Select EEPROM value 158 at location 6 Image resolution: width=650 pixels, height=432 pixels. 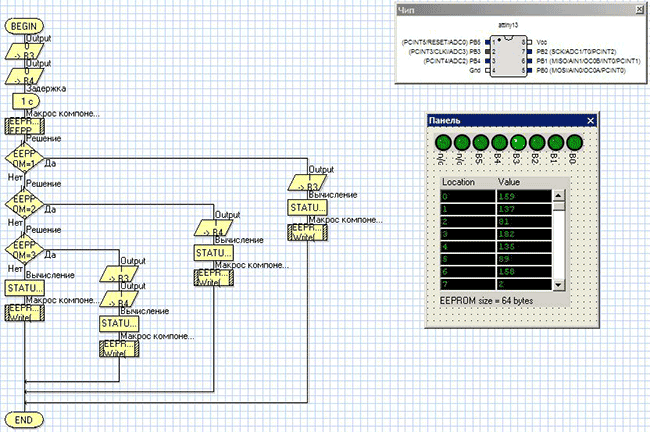coord(524,272)
